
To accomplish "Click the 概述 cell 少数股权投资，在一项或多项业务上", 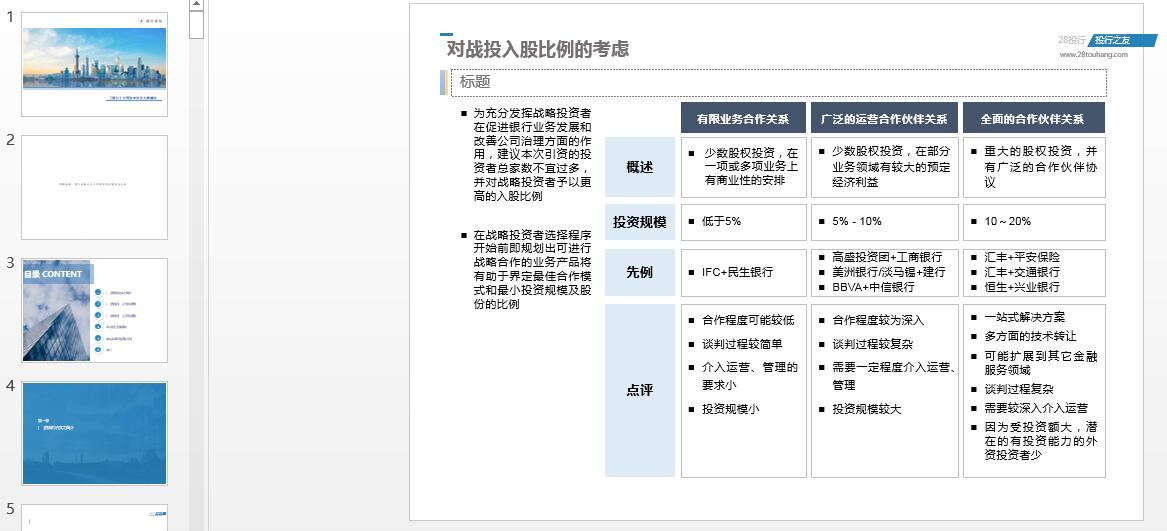I will pos(744,168).
